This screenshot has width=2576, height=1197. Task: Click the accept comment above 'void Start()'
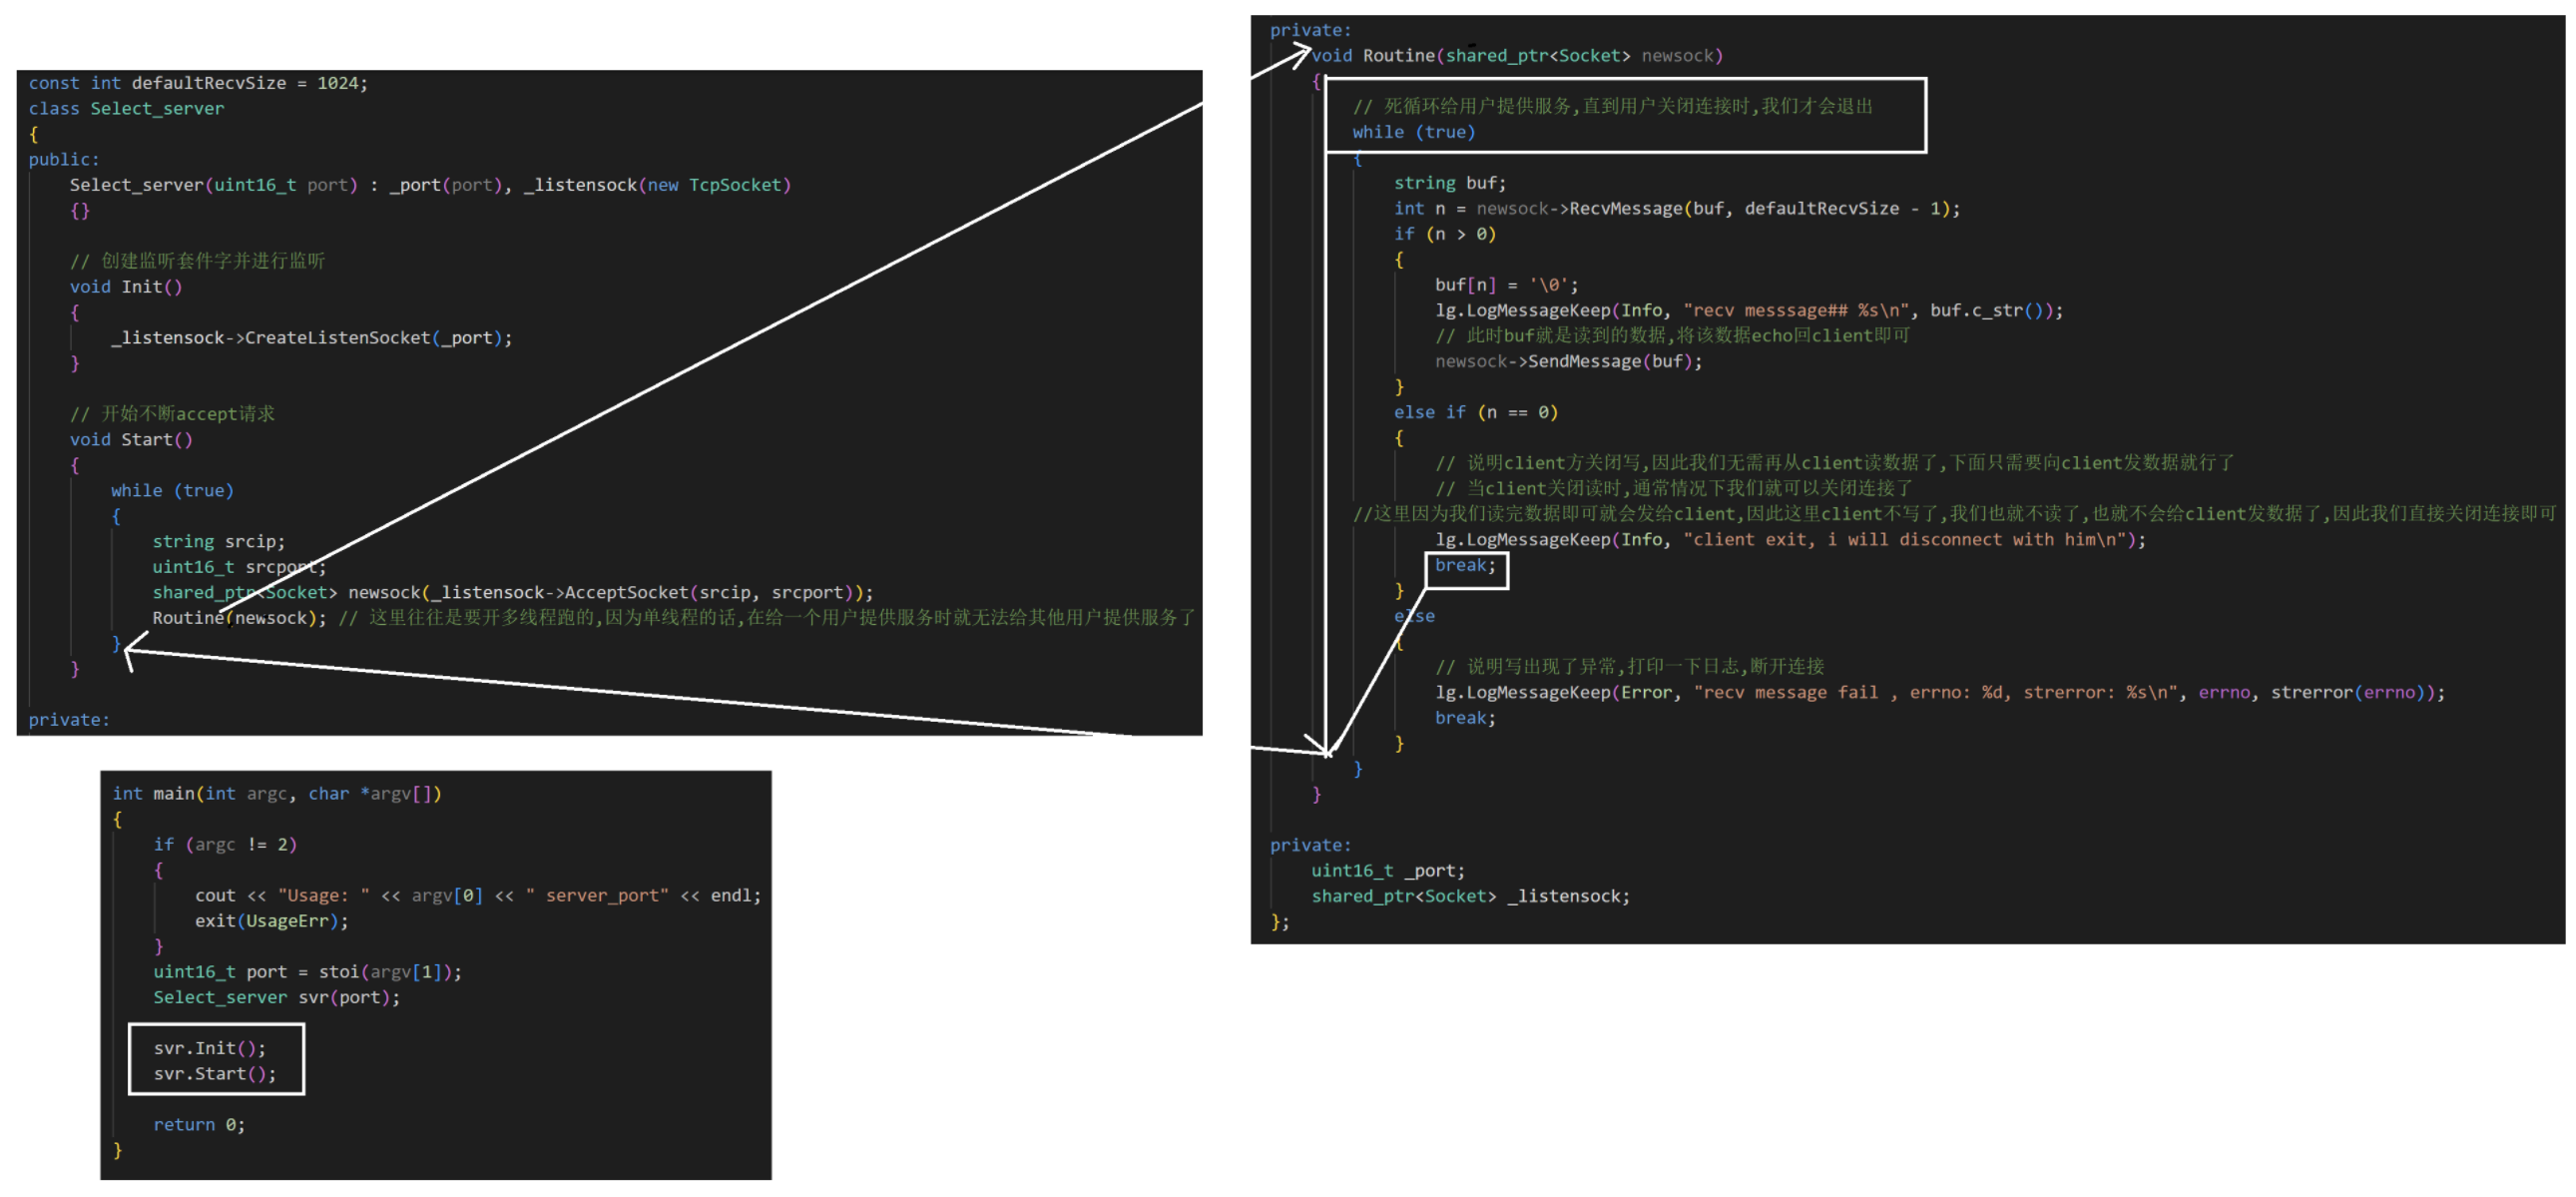[172, 414]
